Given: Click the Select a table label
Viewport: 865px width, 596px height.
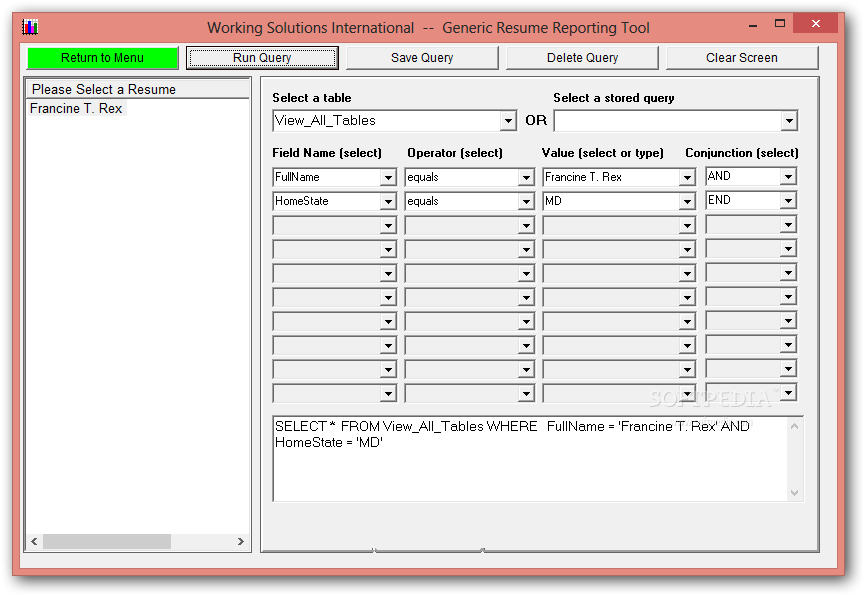Looking at the screenshot, I should click(312, 98).
